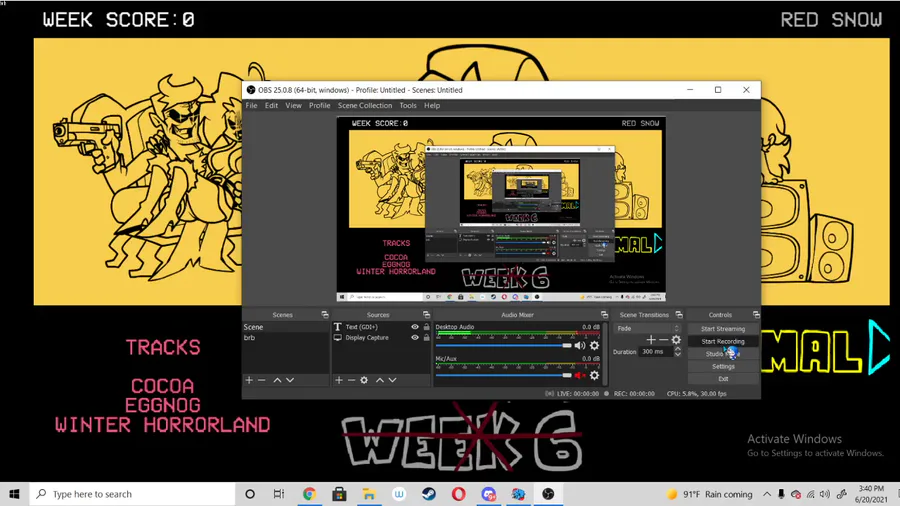Remove selected scene with minus icon in Scenes
This screenshot has height=506, width=900.
click(x=262, y=380)
